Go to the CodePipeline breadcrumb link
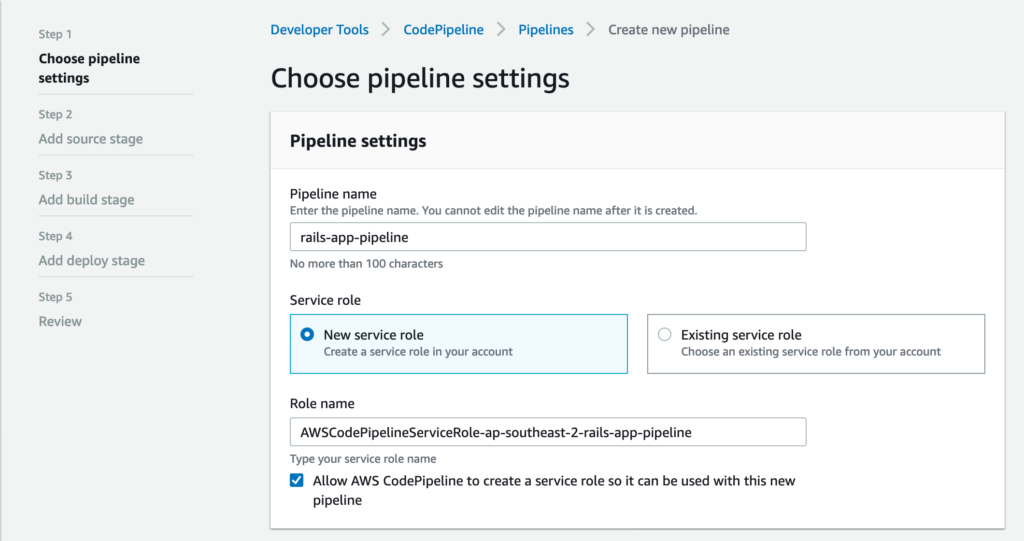 (443, 29)
